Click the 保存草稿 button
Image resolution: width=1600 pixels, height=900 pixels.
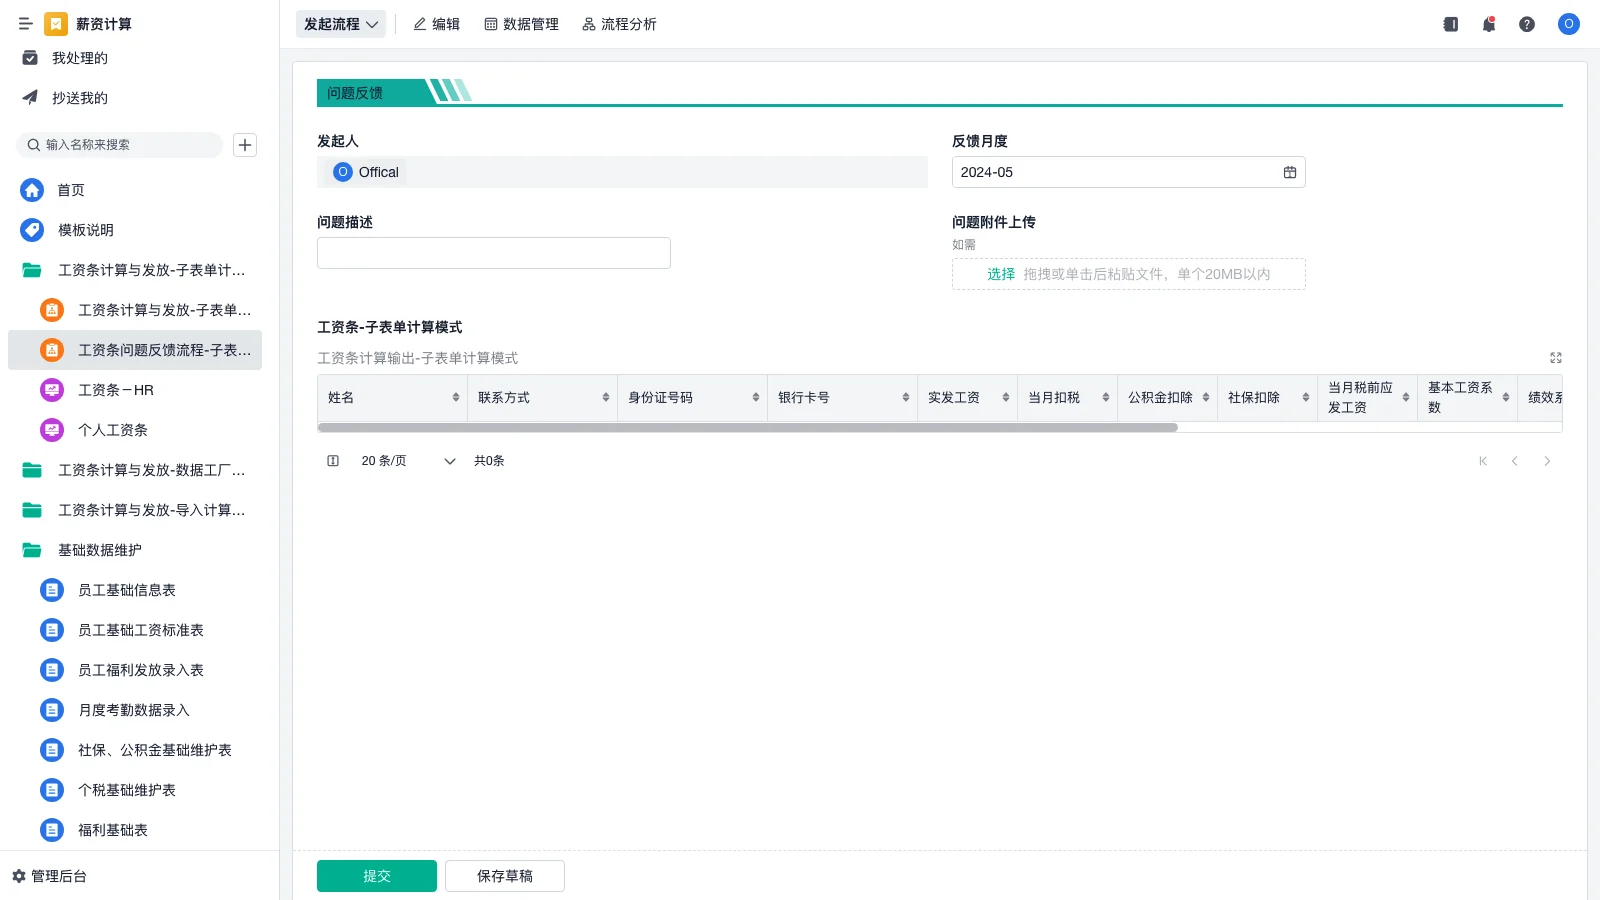pyautogui.click(x=505, y=876)
